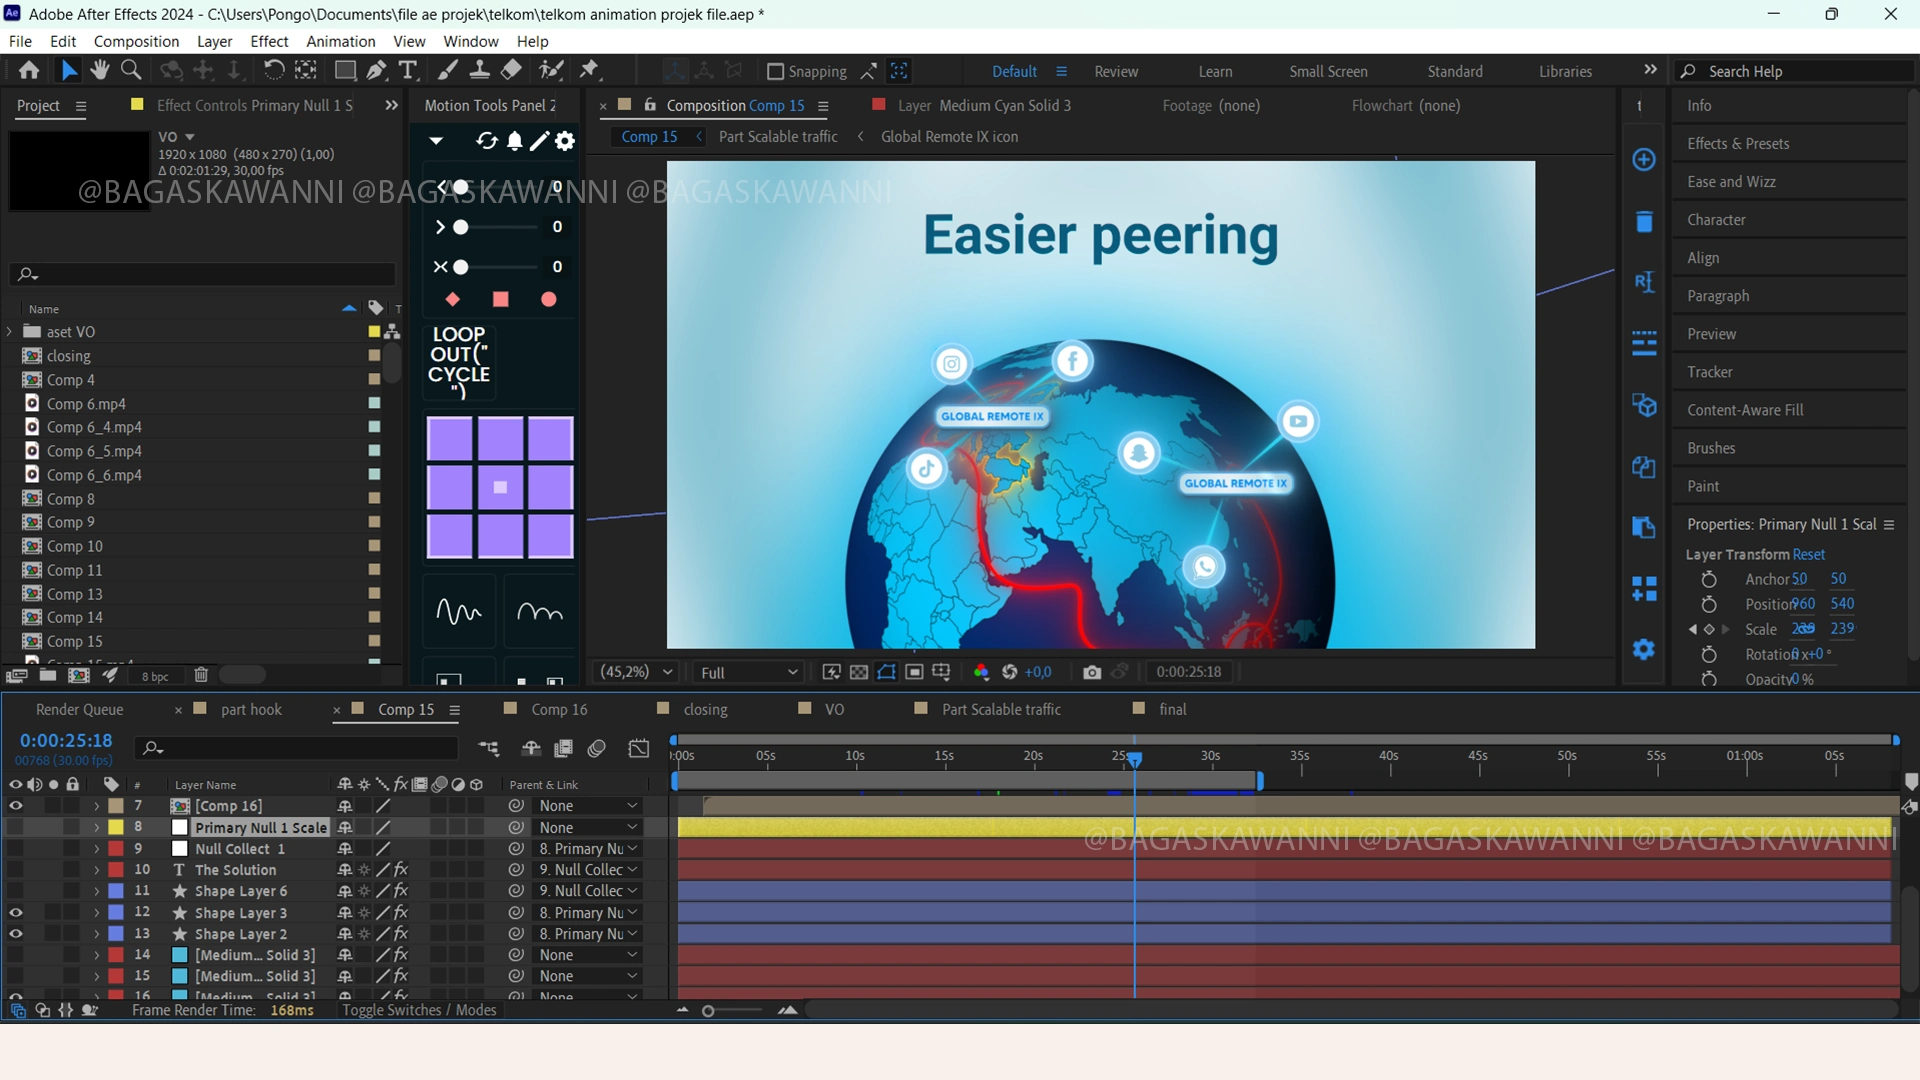Click the new folder icon in Project panel
This screenshot has width=1920, height=1080.
[47, 676]
